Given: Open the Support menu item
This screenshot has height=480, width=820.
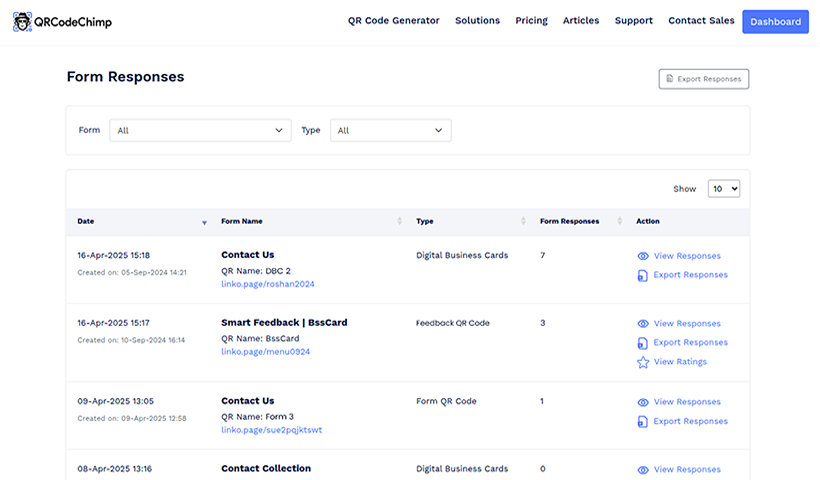Looking at the screenshot, I should pyautogui.click(x=634, y=20).
